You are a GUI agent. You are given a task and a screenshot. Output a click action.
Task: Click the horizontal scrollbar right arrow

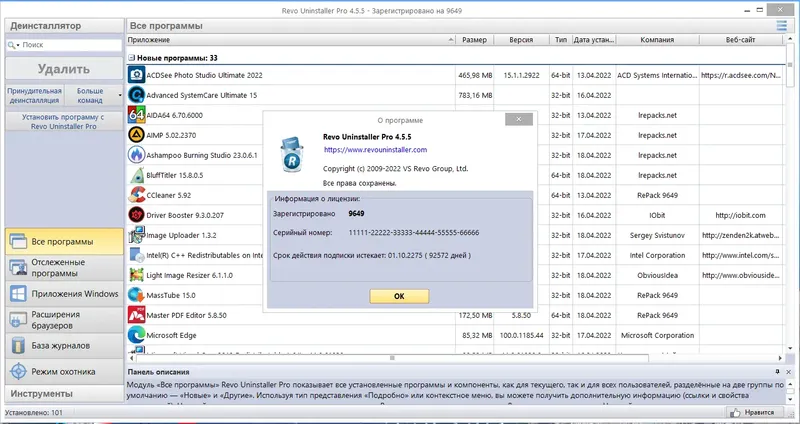pos(780,358)
